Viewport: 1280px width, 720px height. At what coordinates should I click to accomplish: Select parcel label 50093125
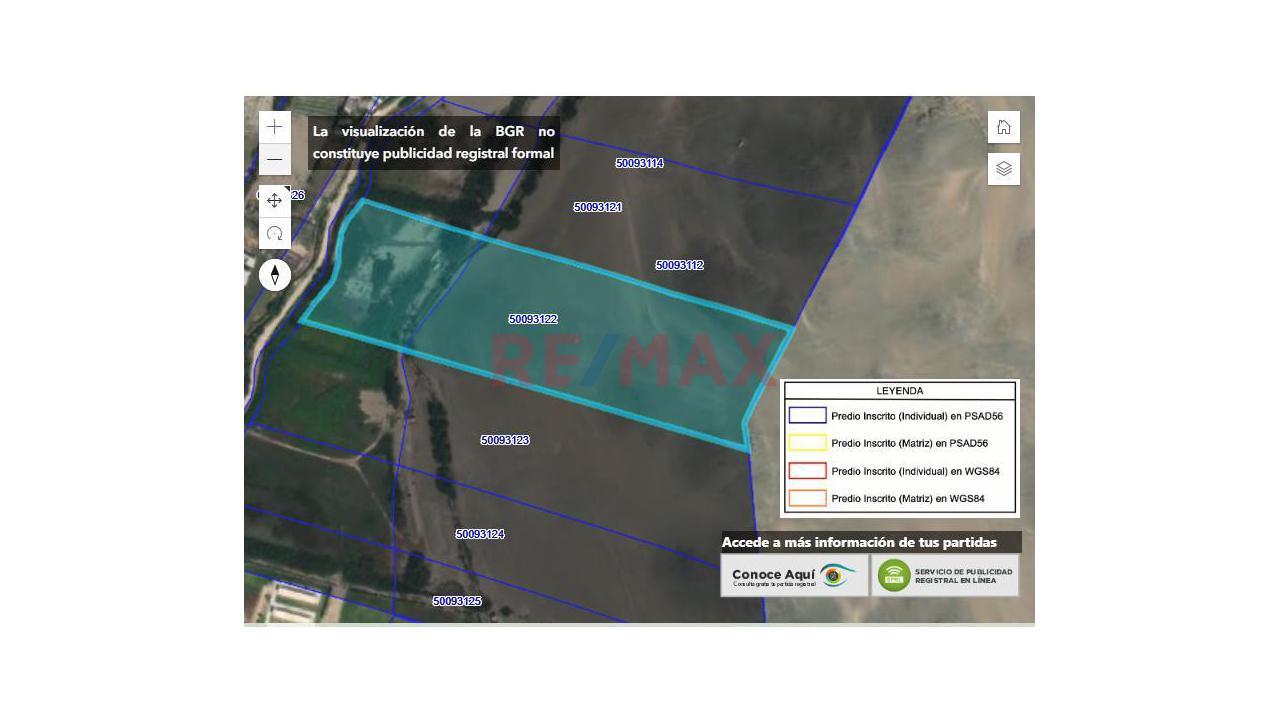[x=457, y=601]
